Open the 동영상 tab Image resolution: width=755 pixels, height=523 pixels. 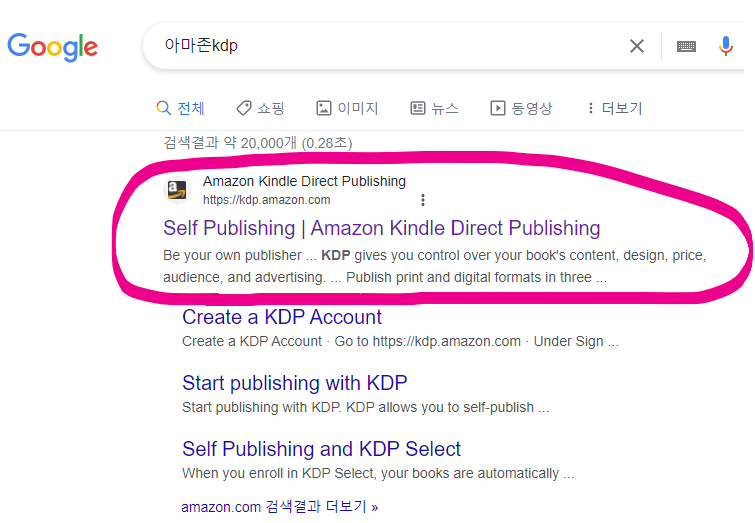coord(521,108)
